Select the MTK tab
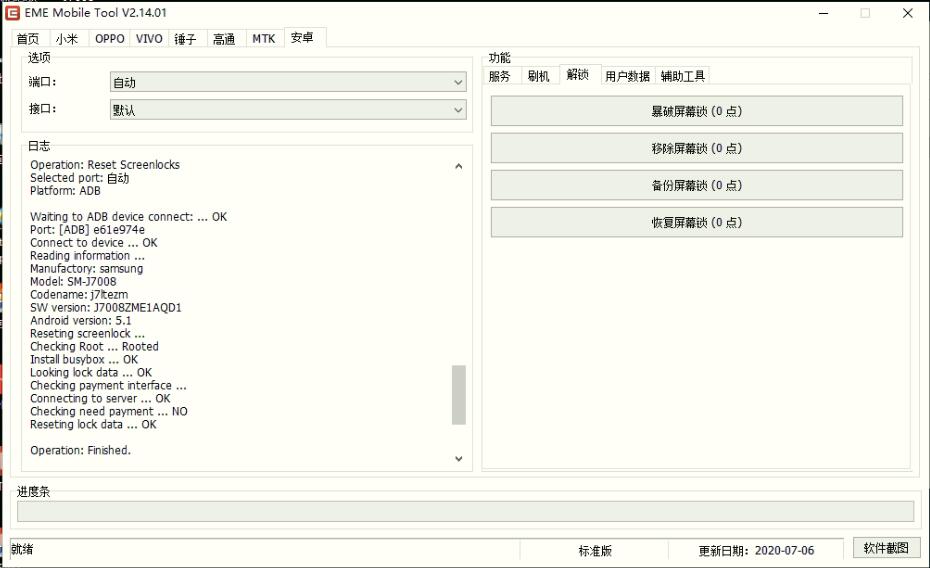The height and width of the screenshot is (568, 930). pyautogui.click(x=263, y=39)
